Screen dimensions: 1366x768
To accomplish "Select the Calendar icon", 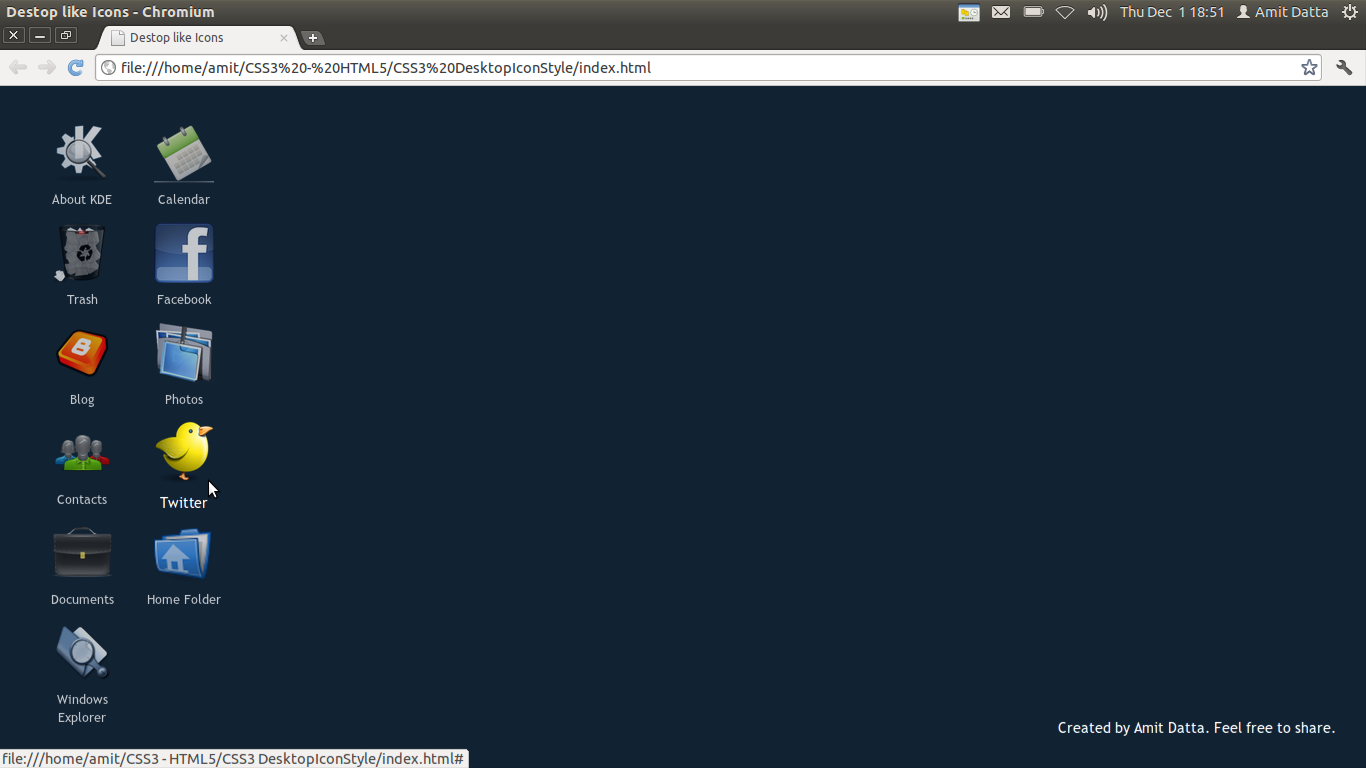I will [x=183, y=153].
